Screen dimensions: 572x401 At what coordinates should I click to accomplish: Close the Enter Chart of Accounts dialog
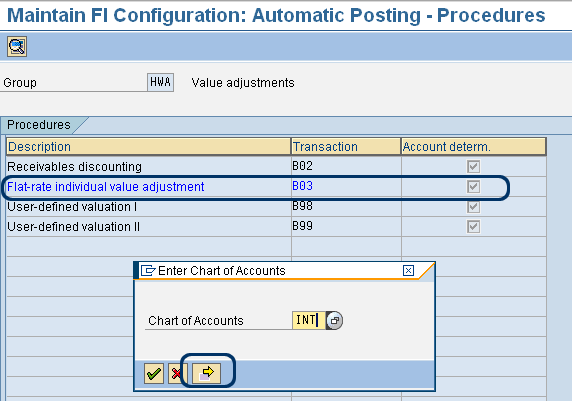pyautogui.click(x=408, y=271)
